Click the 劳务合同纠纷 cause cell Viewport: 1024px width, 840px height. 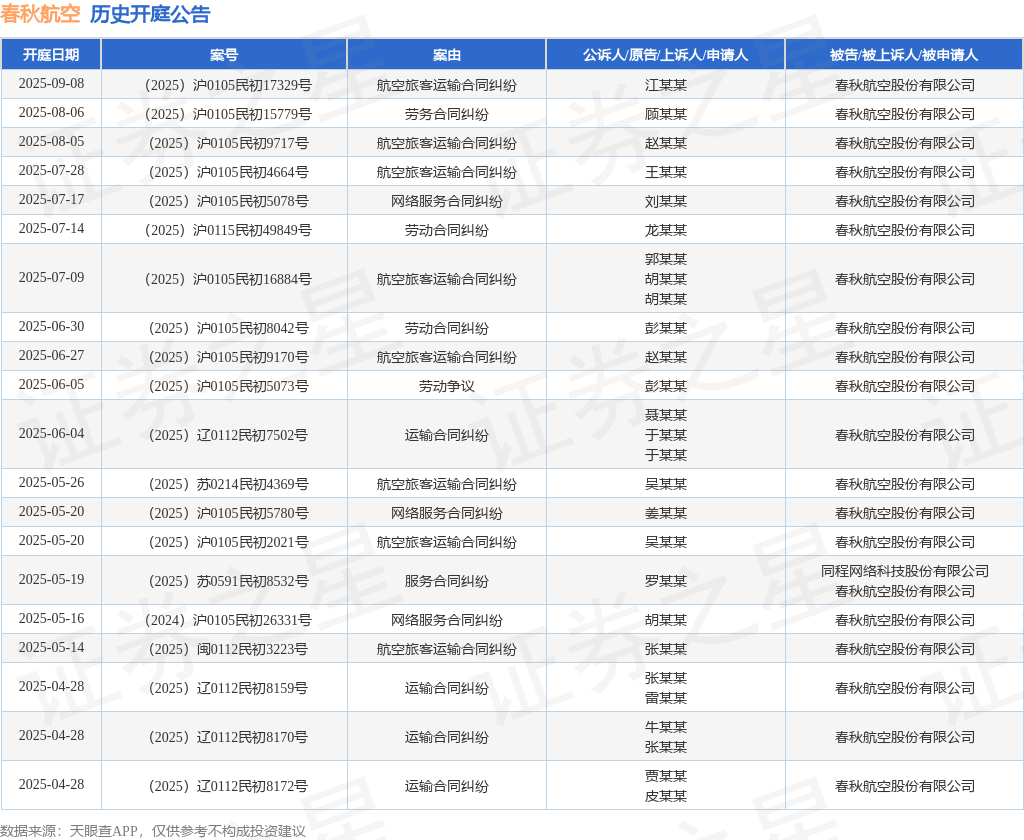447,114
